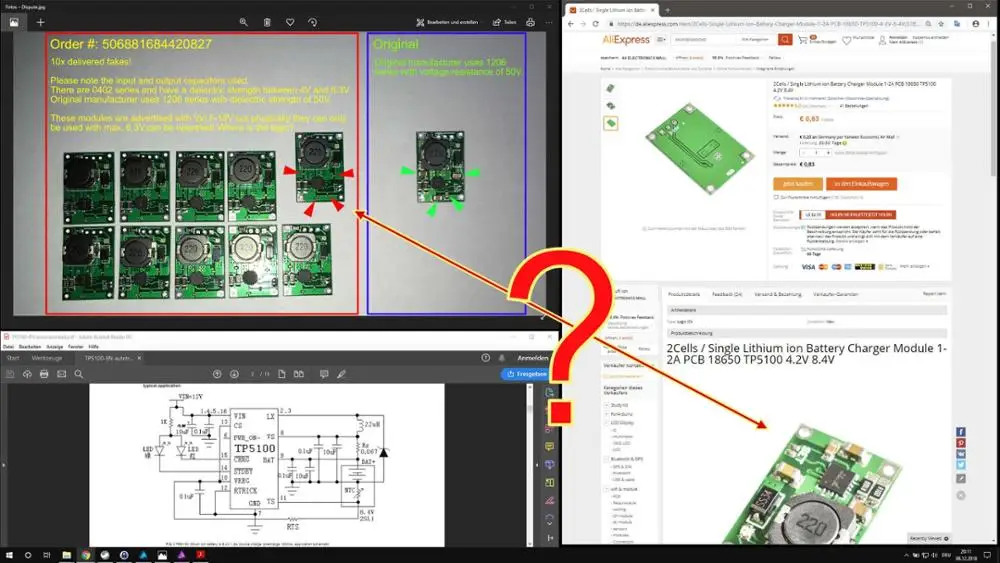Open the help question mark icon in Acrobat
1000x563 pixels.
point(485,358)
